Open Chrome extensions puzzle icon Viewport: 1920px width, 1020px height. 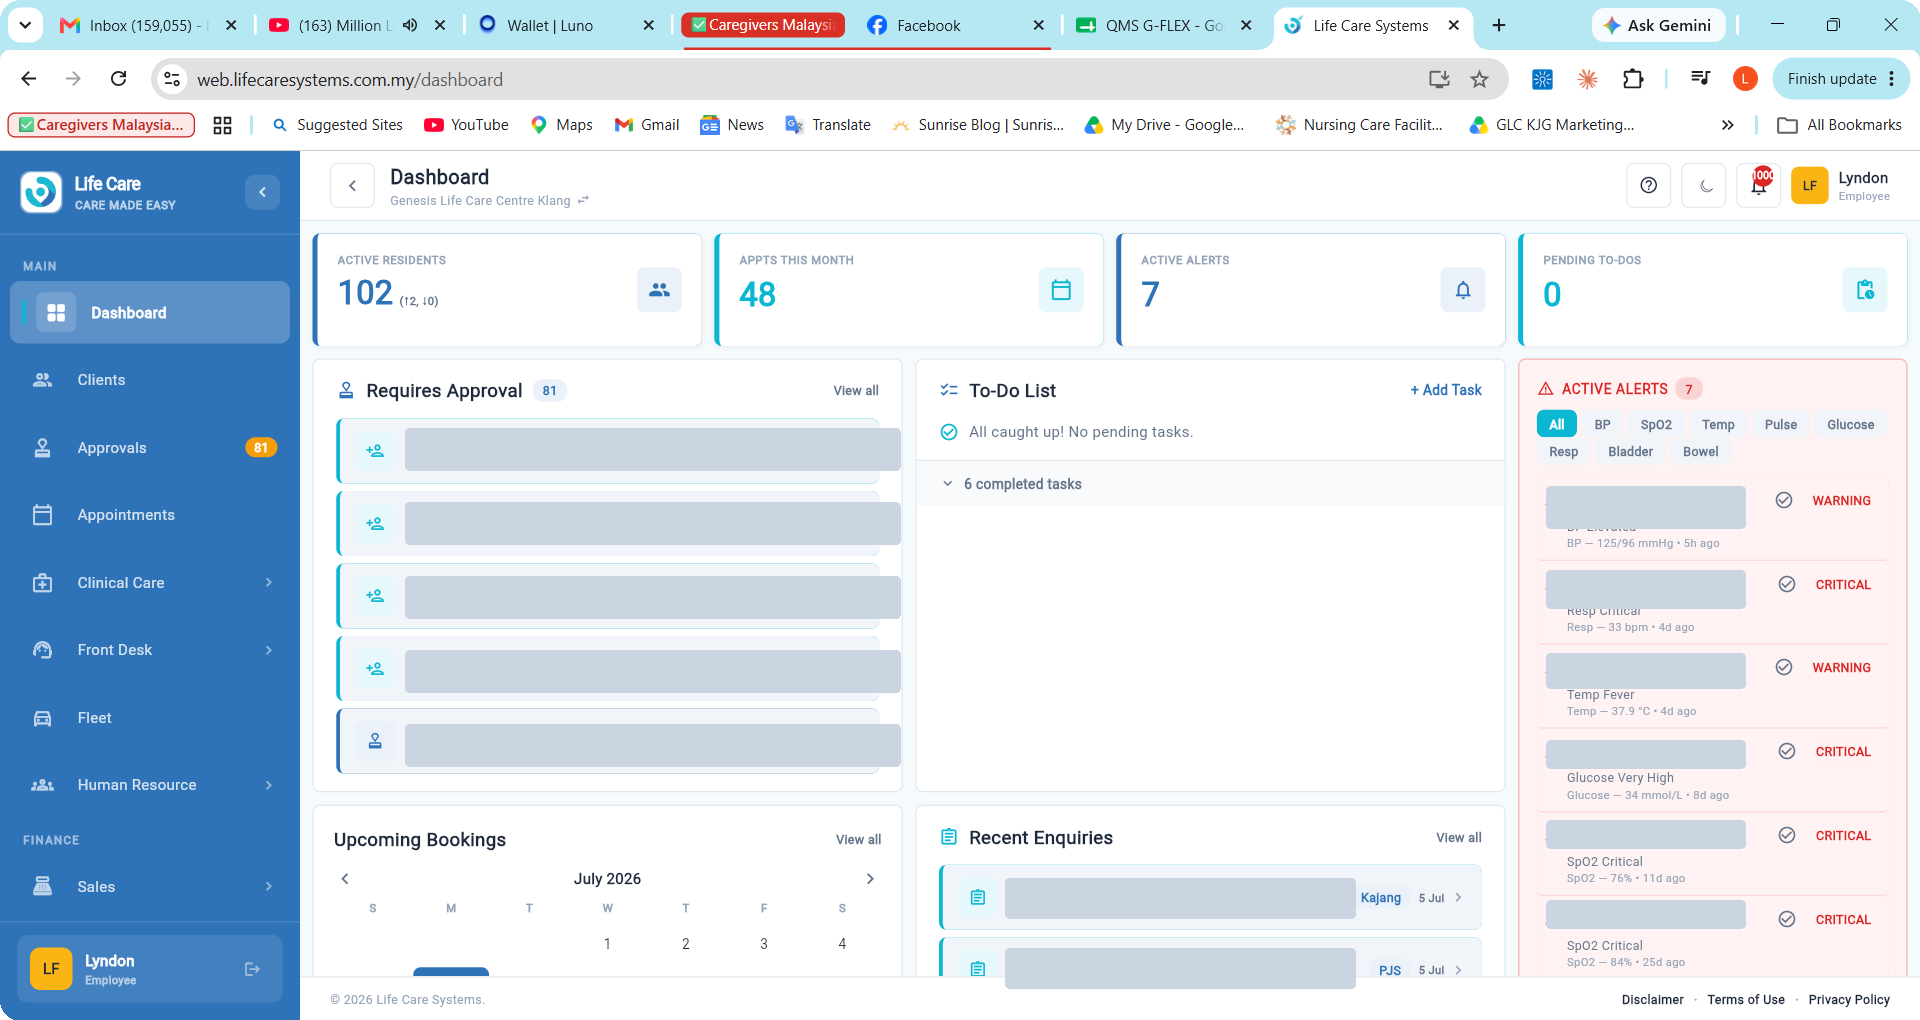pos(1633,79)
